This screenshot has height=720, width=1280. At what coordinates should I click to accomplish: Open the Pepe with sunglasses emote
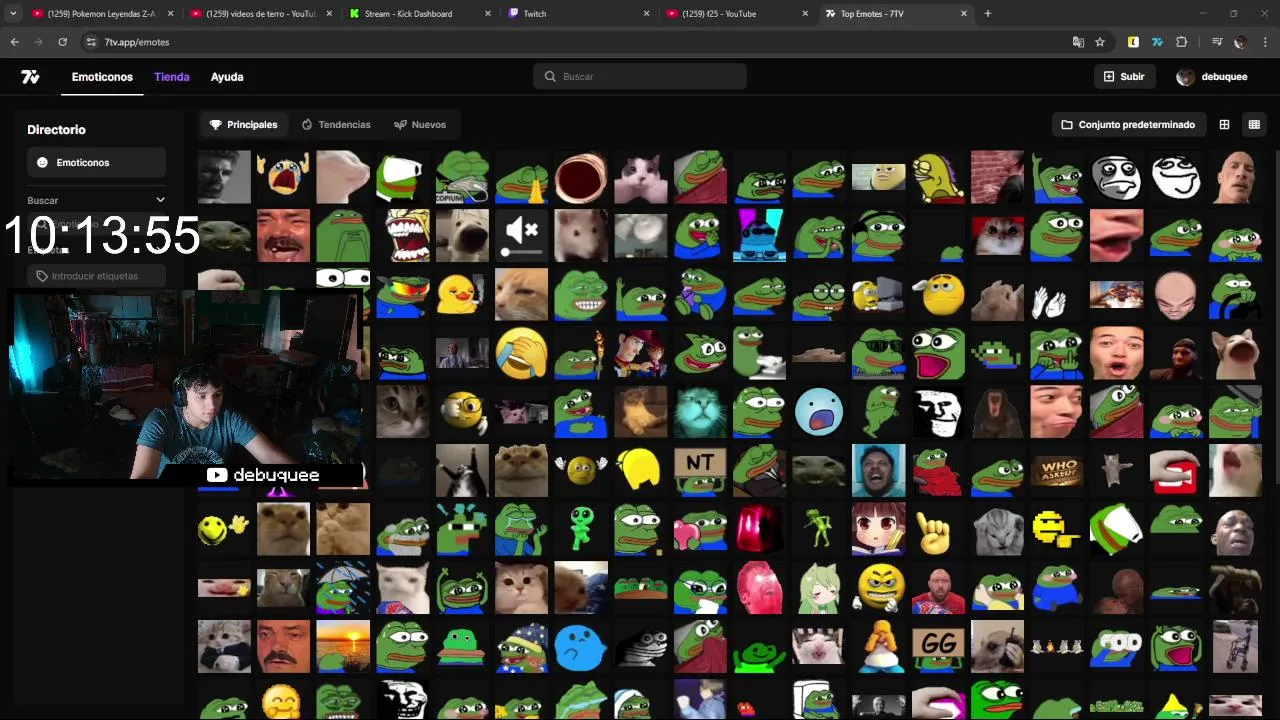pos(878,354)
